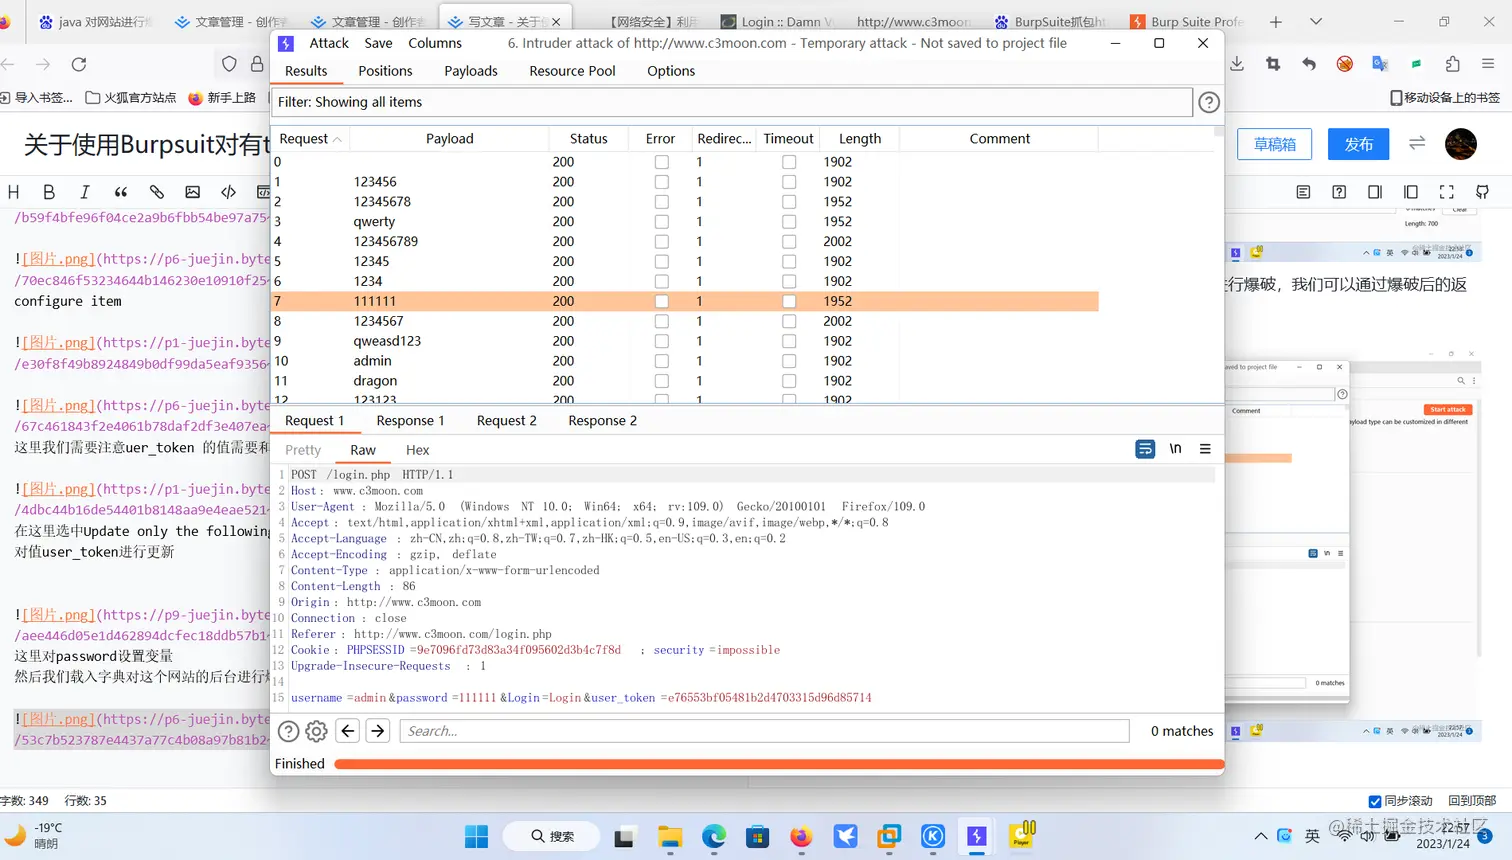The height and width of the screenshot is (860, 1512).
Task: Click results table vertical scrollbar
Action: click(1218, 265)
